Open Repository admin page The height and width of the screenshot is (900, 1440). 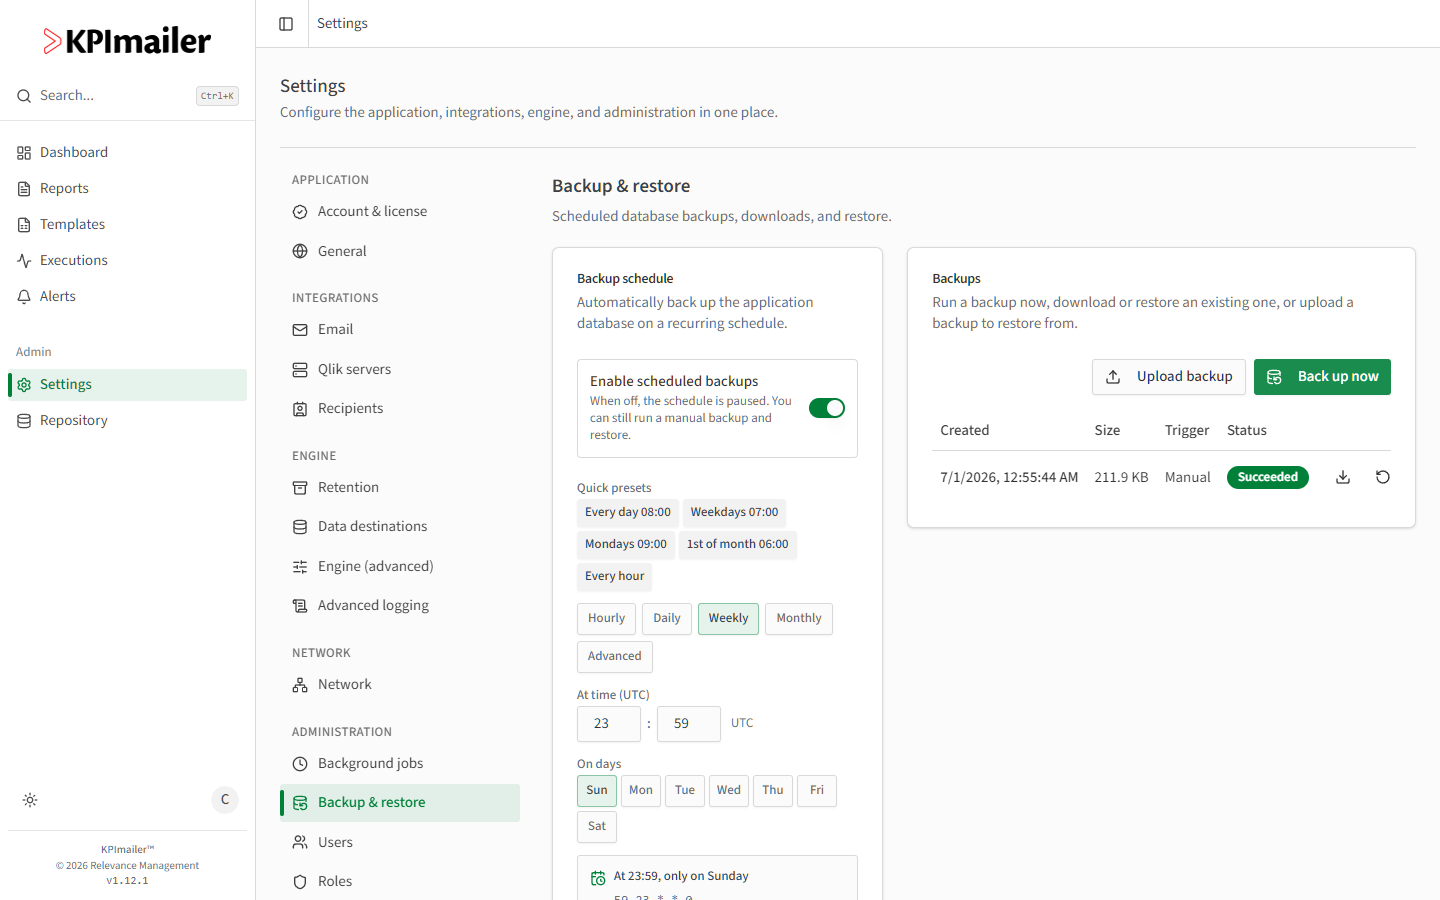tap(127, 421)
